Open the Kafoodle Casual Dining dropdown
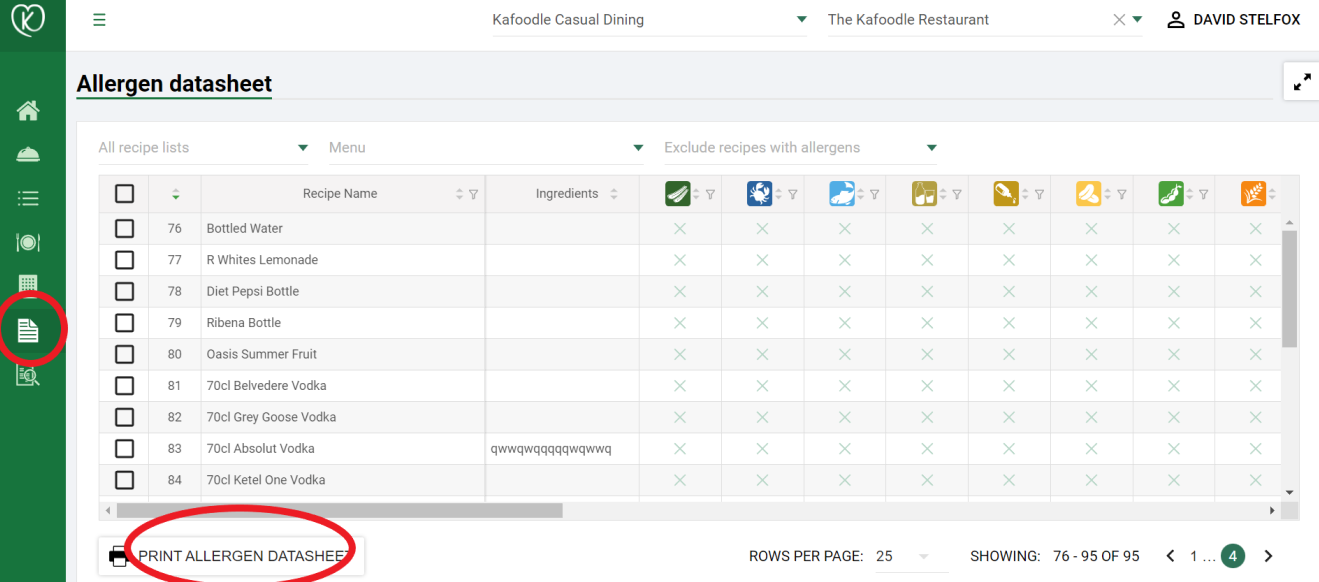The height and width of the screenshot is (582, 1319). click(x=650, y=20)
